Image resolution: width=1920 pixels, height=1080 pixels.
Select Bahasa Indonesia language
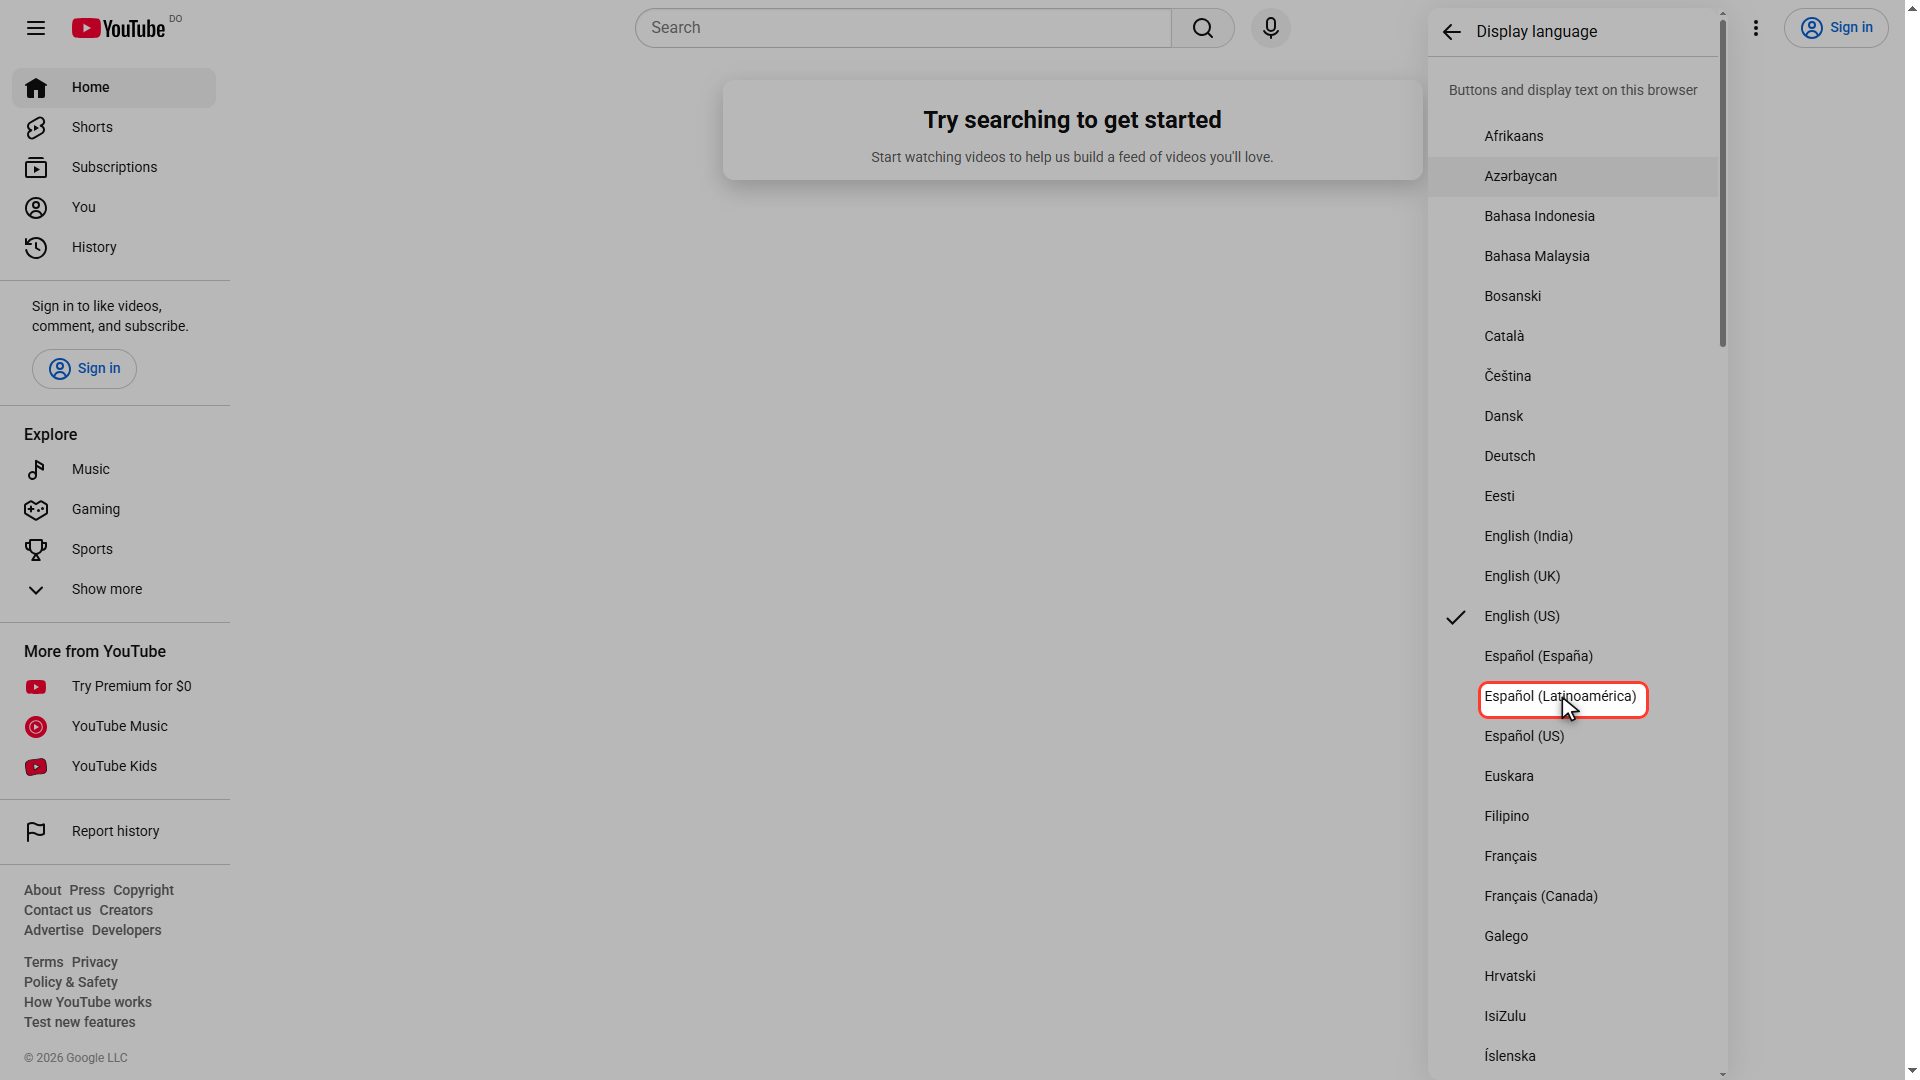(x=1573, y=217)
